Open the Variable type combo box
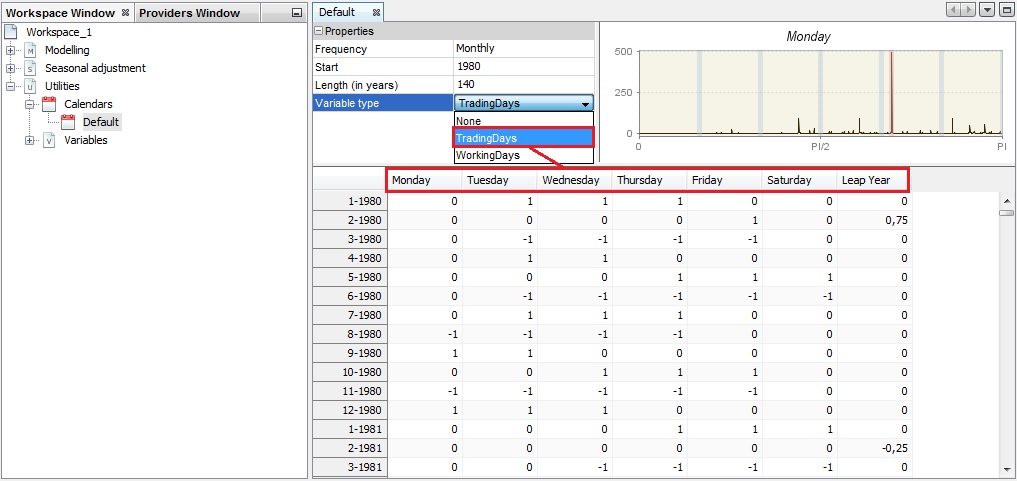 584,103
